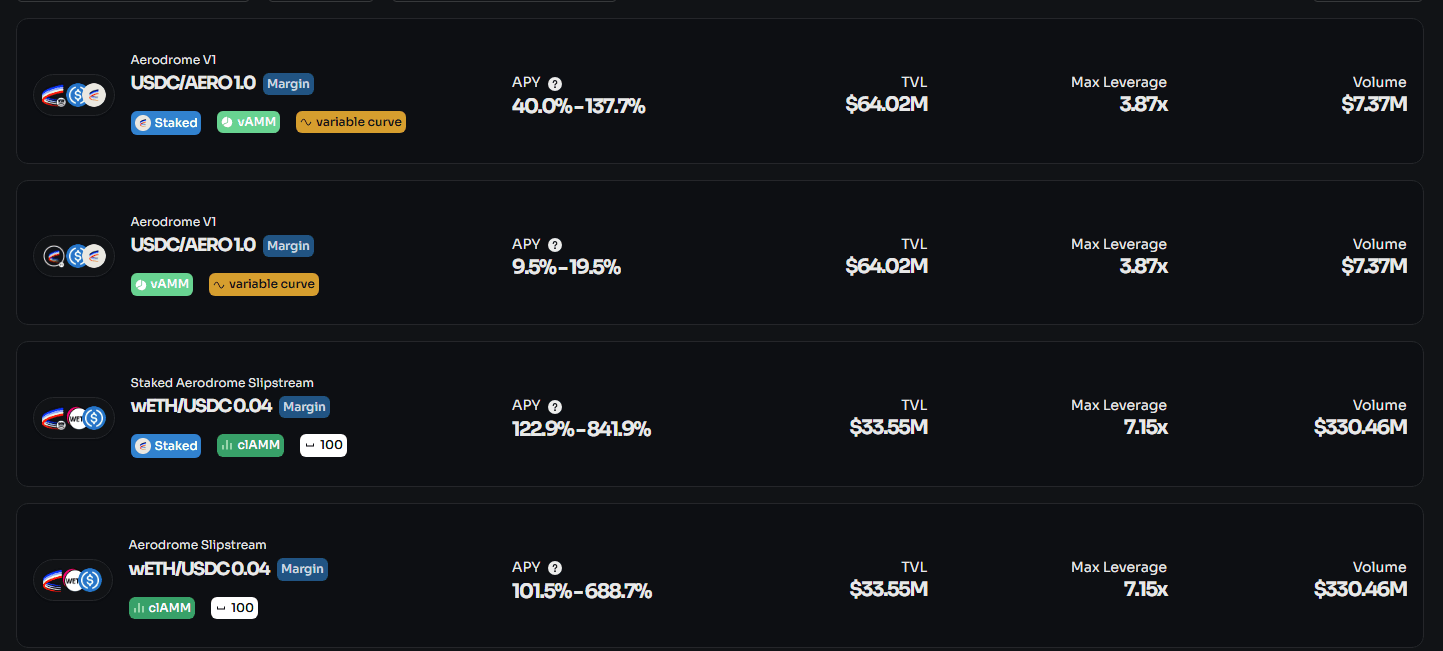1443x651 pixels.
Task: Click token icons of 9.5% APY USDC/AERO pool
Action: tap(74, 256)
